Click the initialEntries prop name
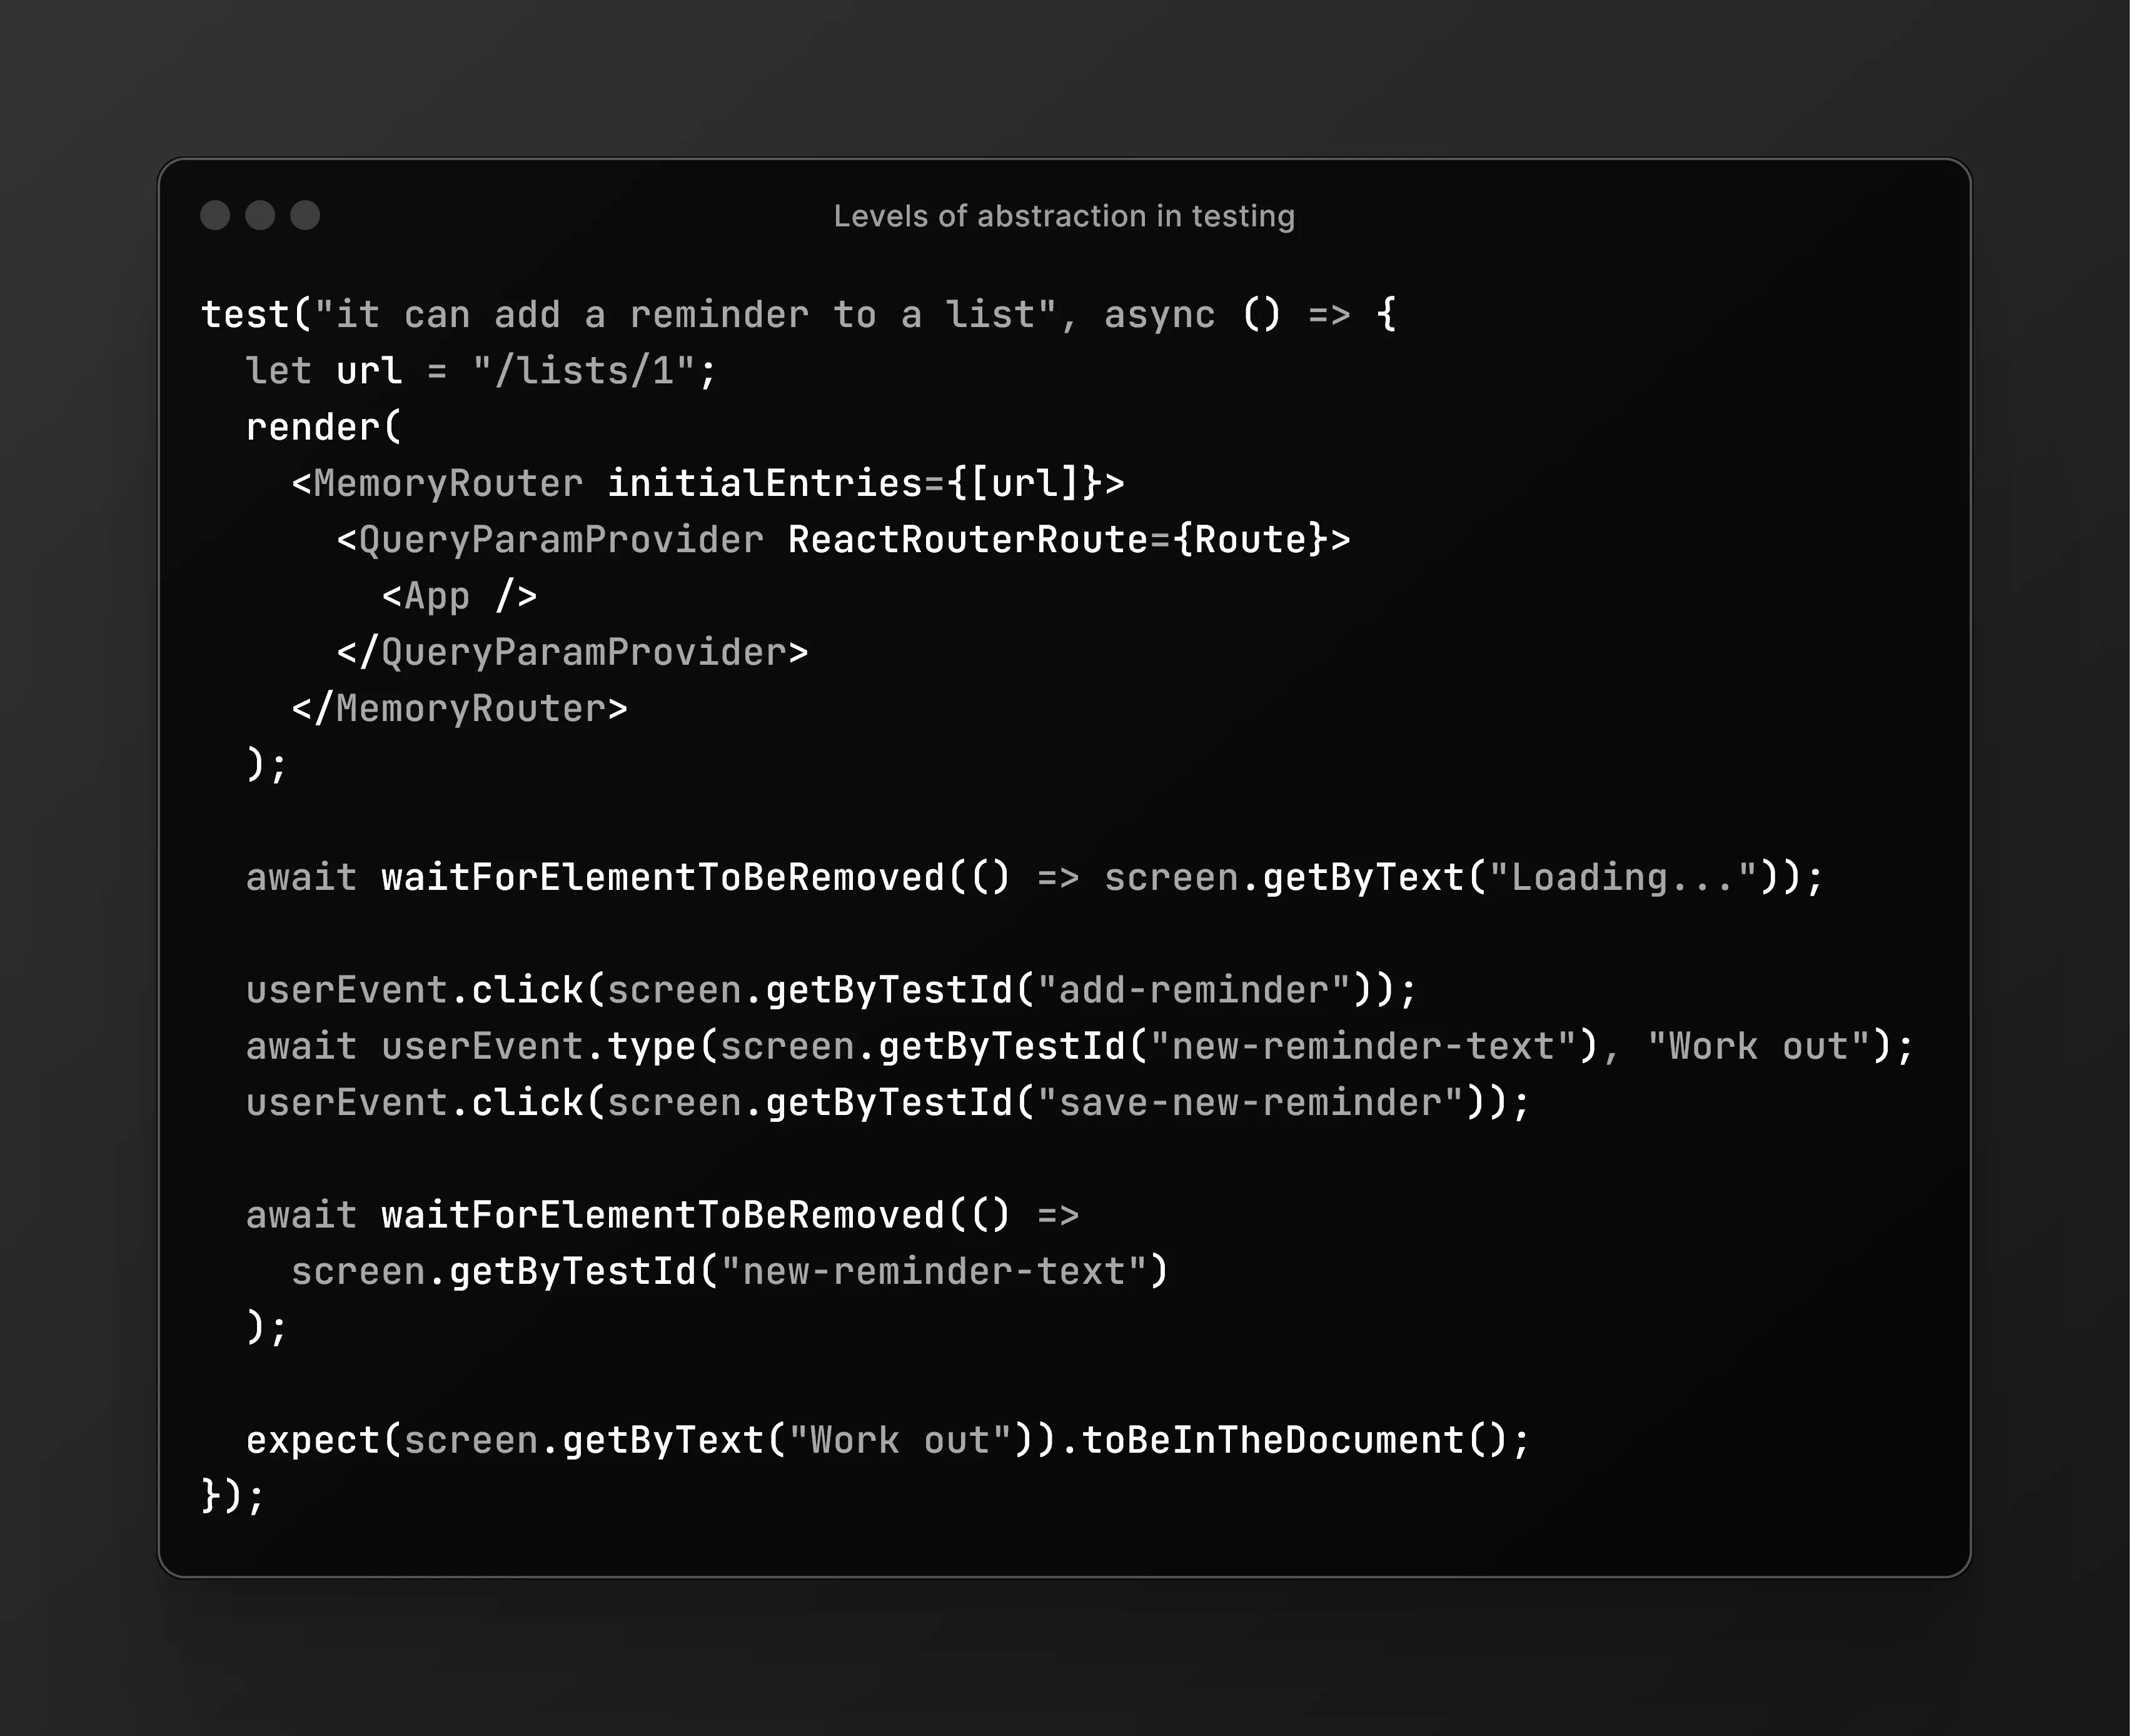Viewport: 2131px width, 1736px height. coord(765,484)
